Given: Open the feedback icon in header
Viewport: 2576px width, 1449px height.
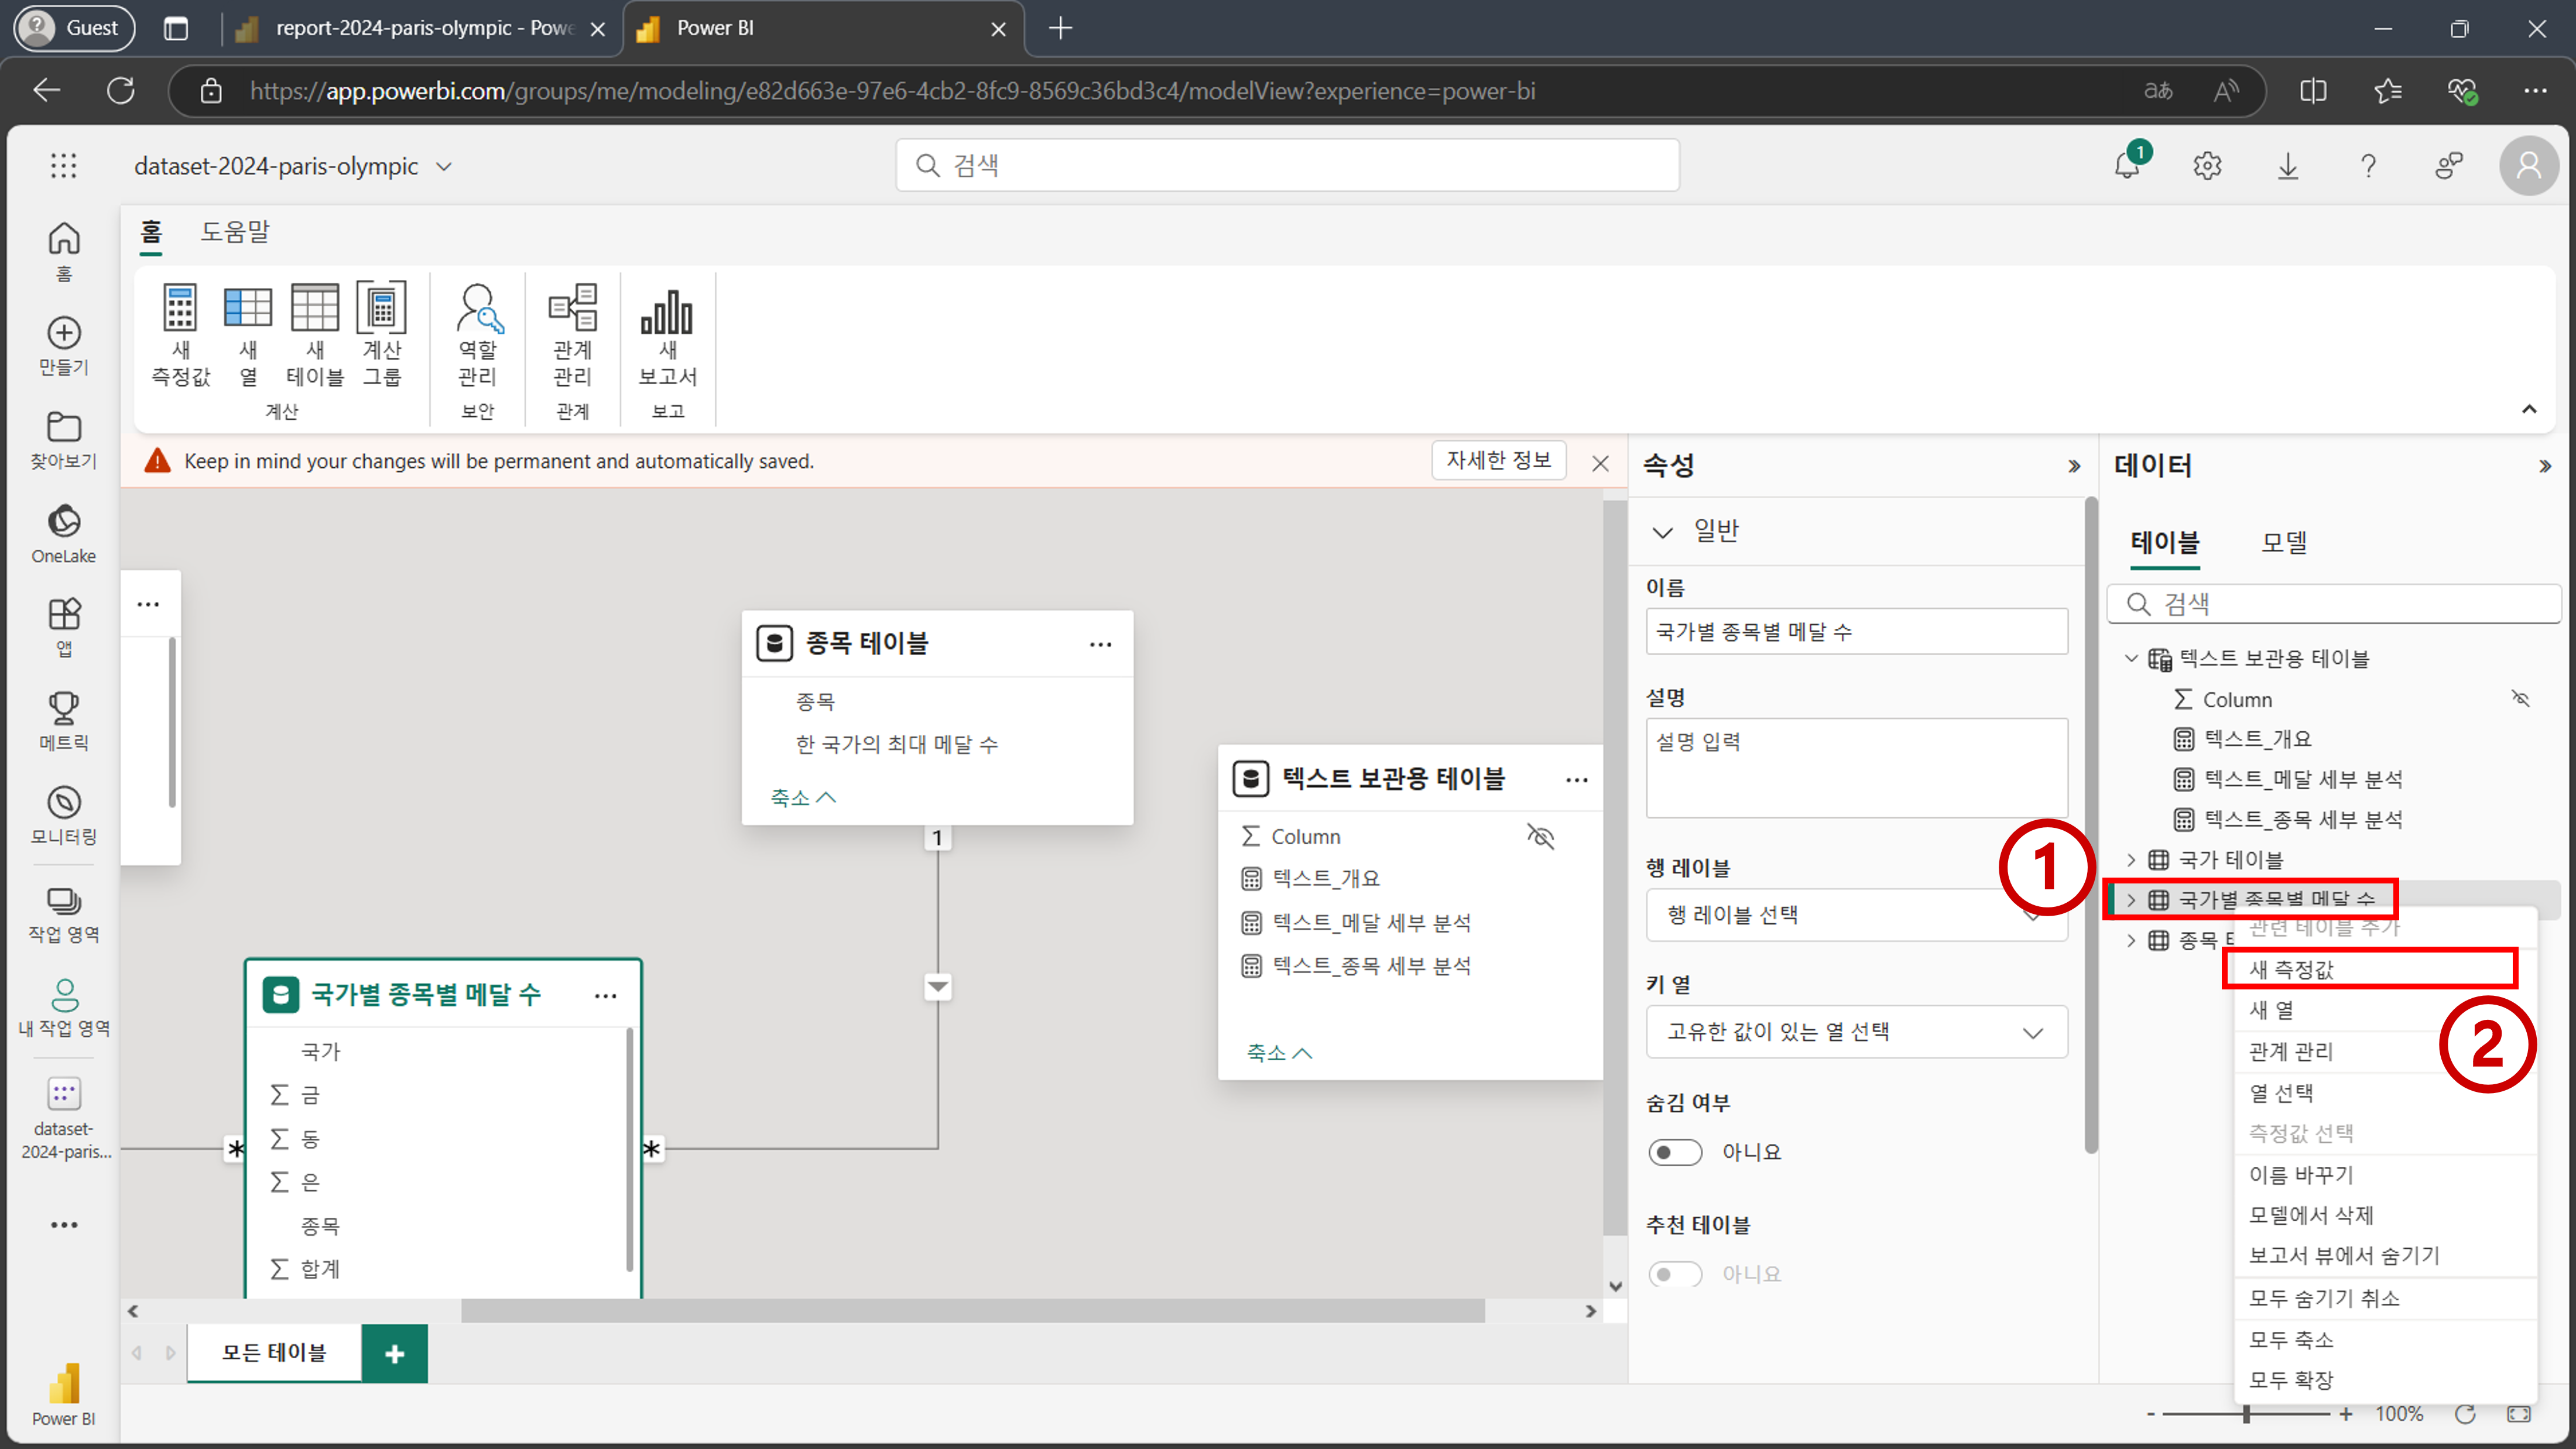Looking at the screenshot, I should click(x=2449, y=165).
